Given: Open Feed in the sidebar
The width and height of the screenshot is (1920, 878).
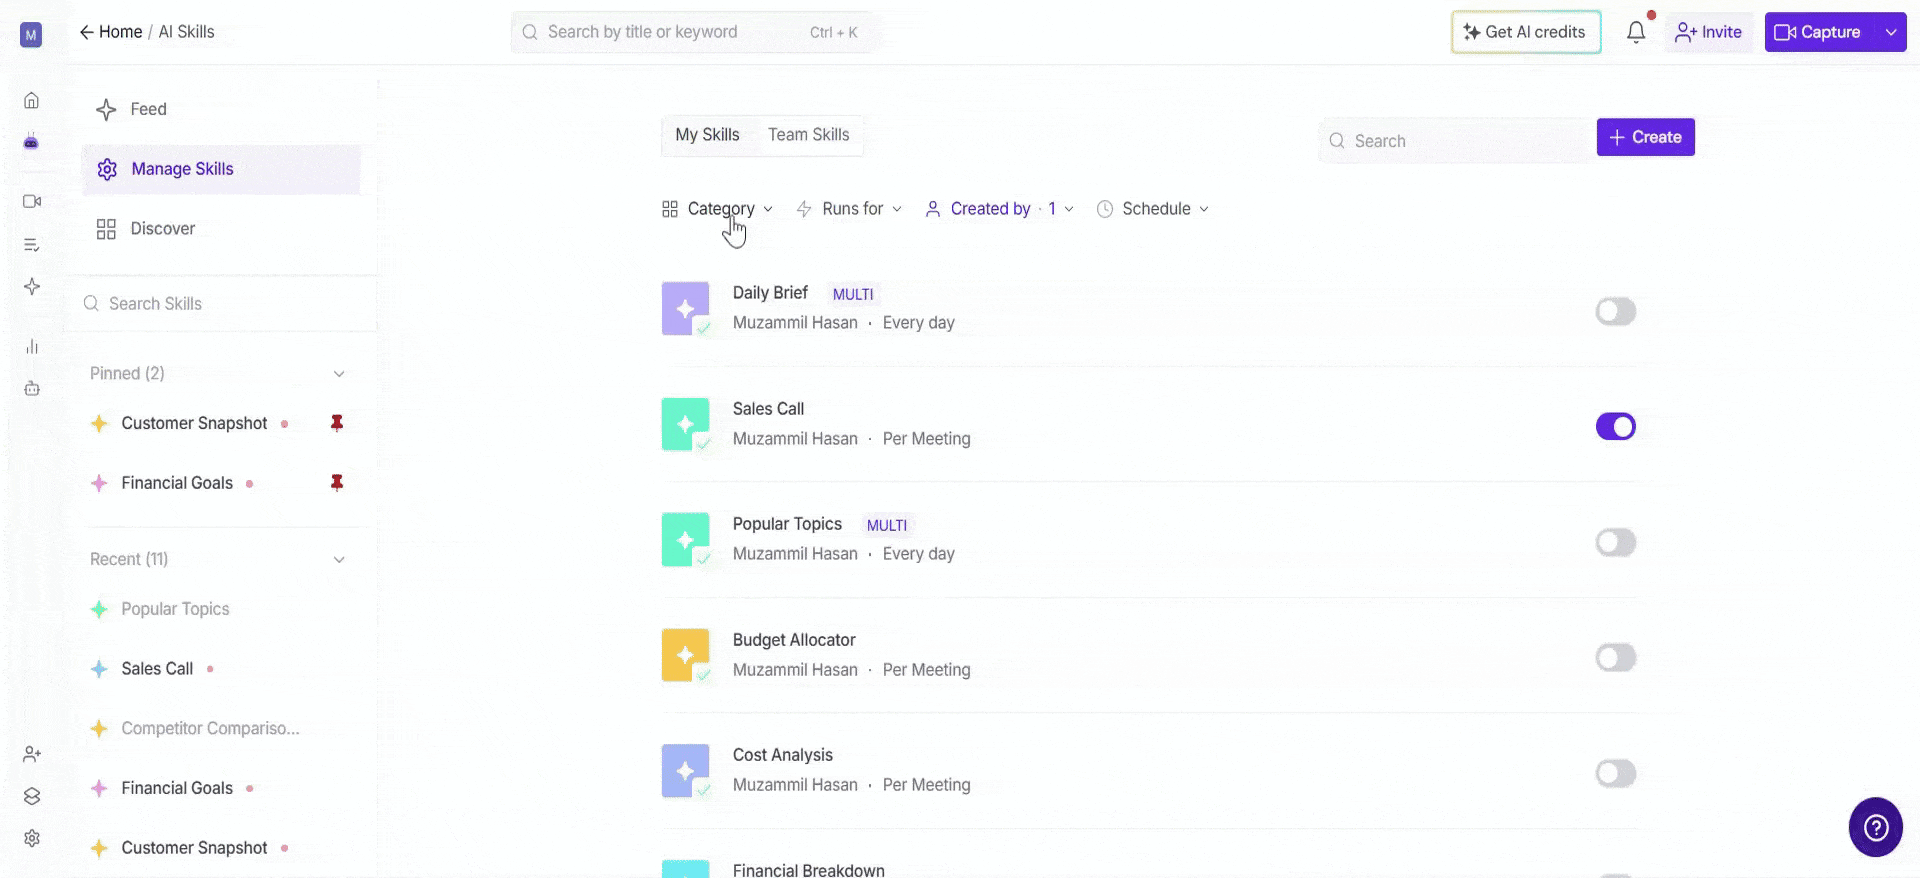Looking at the screenshot, I should [221, 109].
